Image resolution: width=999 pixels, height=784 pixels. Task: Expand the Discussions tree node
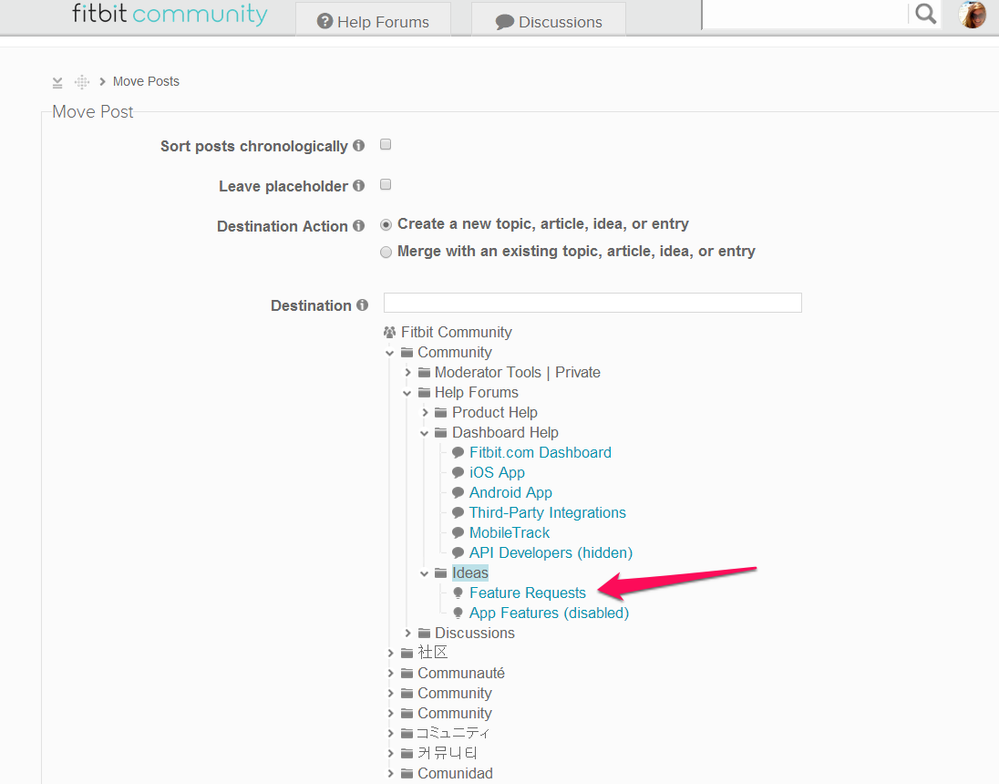[x=408, y=632]
